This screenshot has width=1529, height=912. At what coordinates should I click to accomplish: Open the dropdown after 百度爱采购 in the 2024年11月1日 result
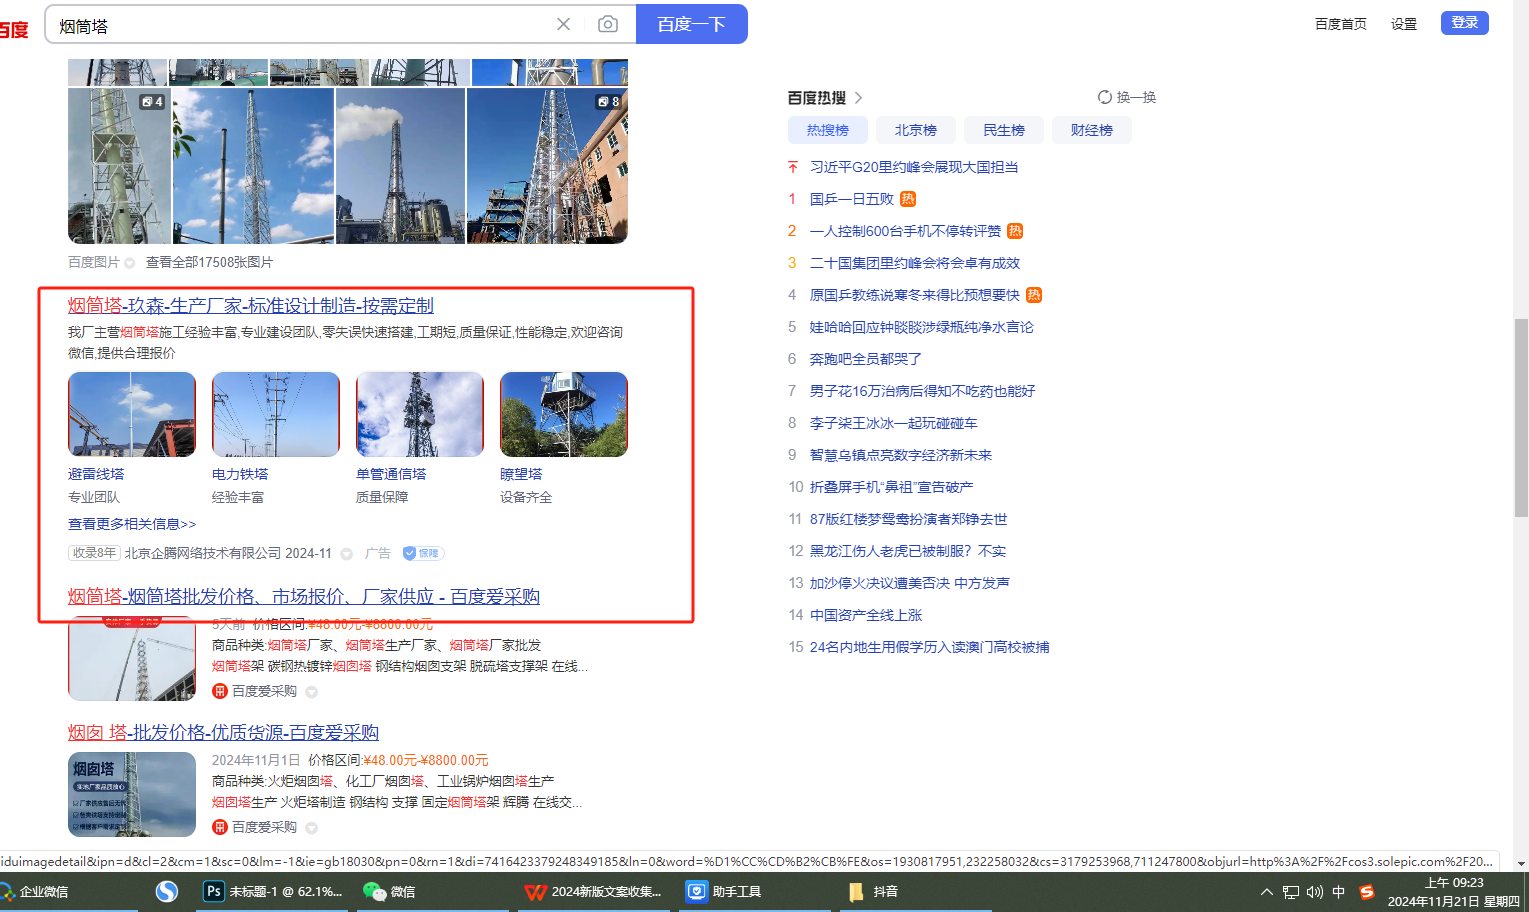click(x=312, y=828)
